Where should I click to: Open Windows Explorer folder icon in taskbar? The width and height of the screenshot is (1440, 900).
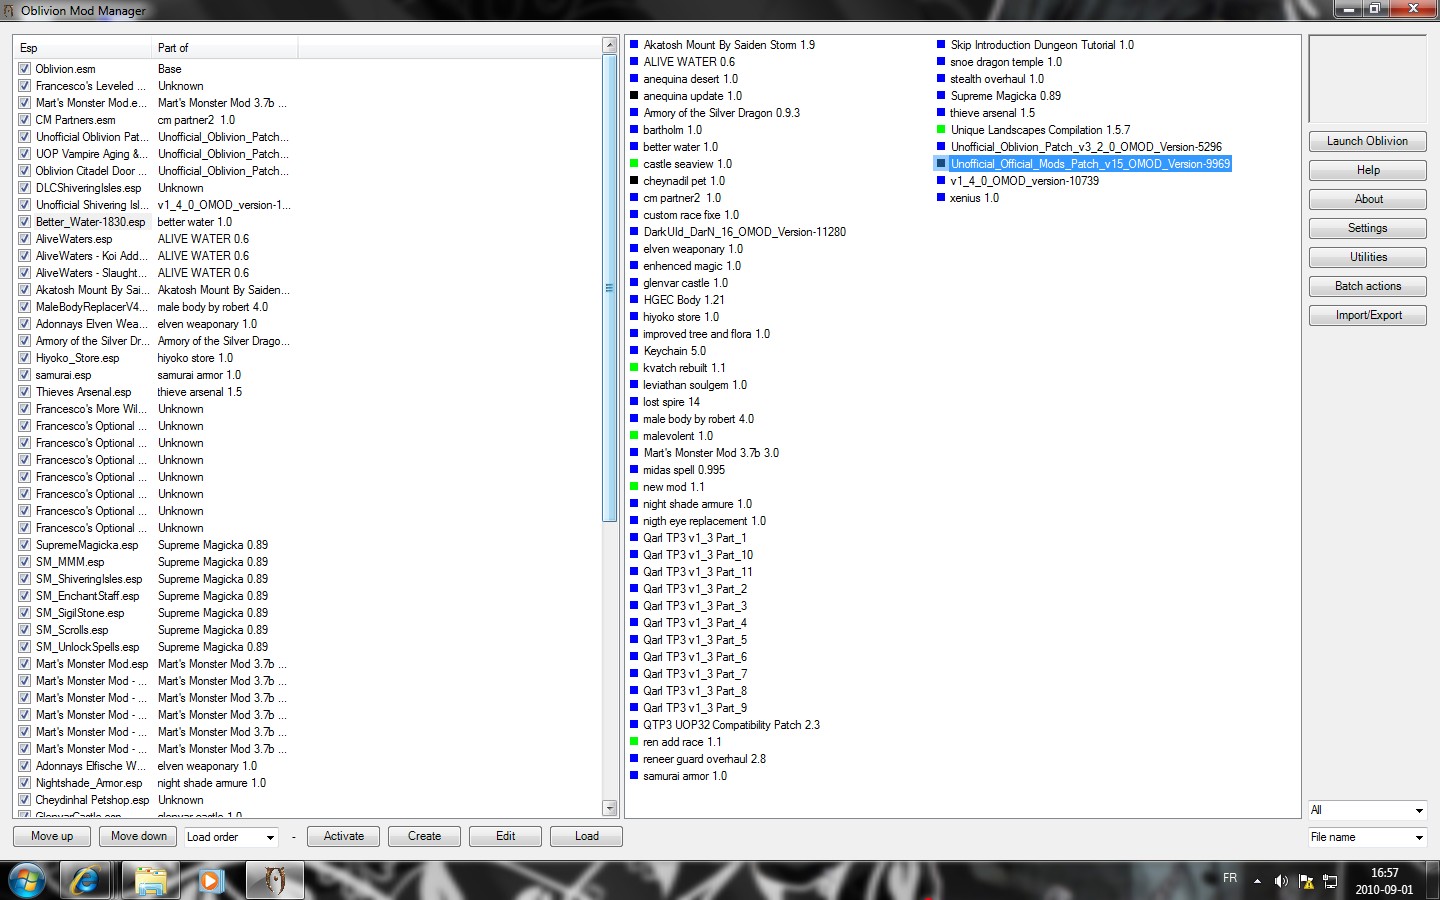(x=150, y=880)
